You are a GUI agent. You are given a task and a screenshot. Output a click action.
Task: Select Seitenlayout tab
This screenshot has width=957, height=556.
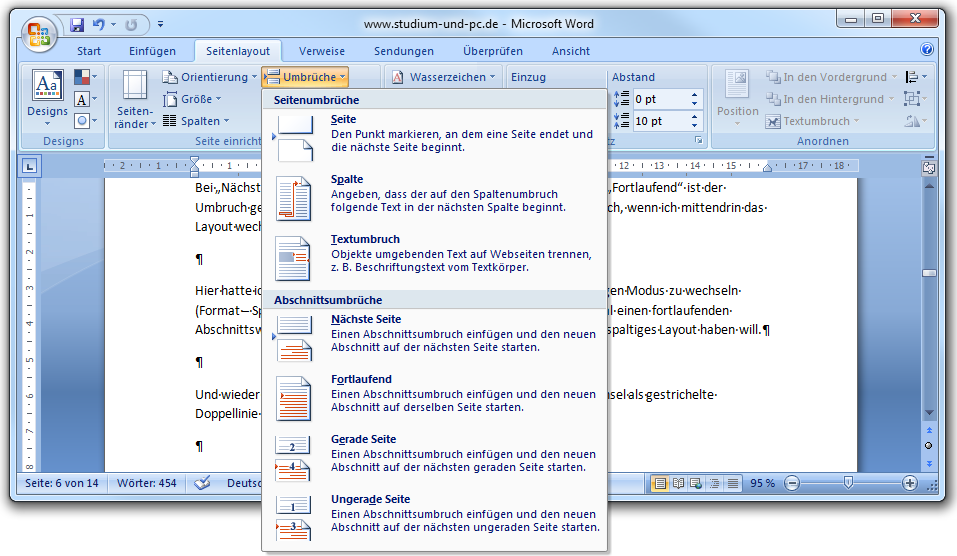click(x=237, y=51)
